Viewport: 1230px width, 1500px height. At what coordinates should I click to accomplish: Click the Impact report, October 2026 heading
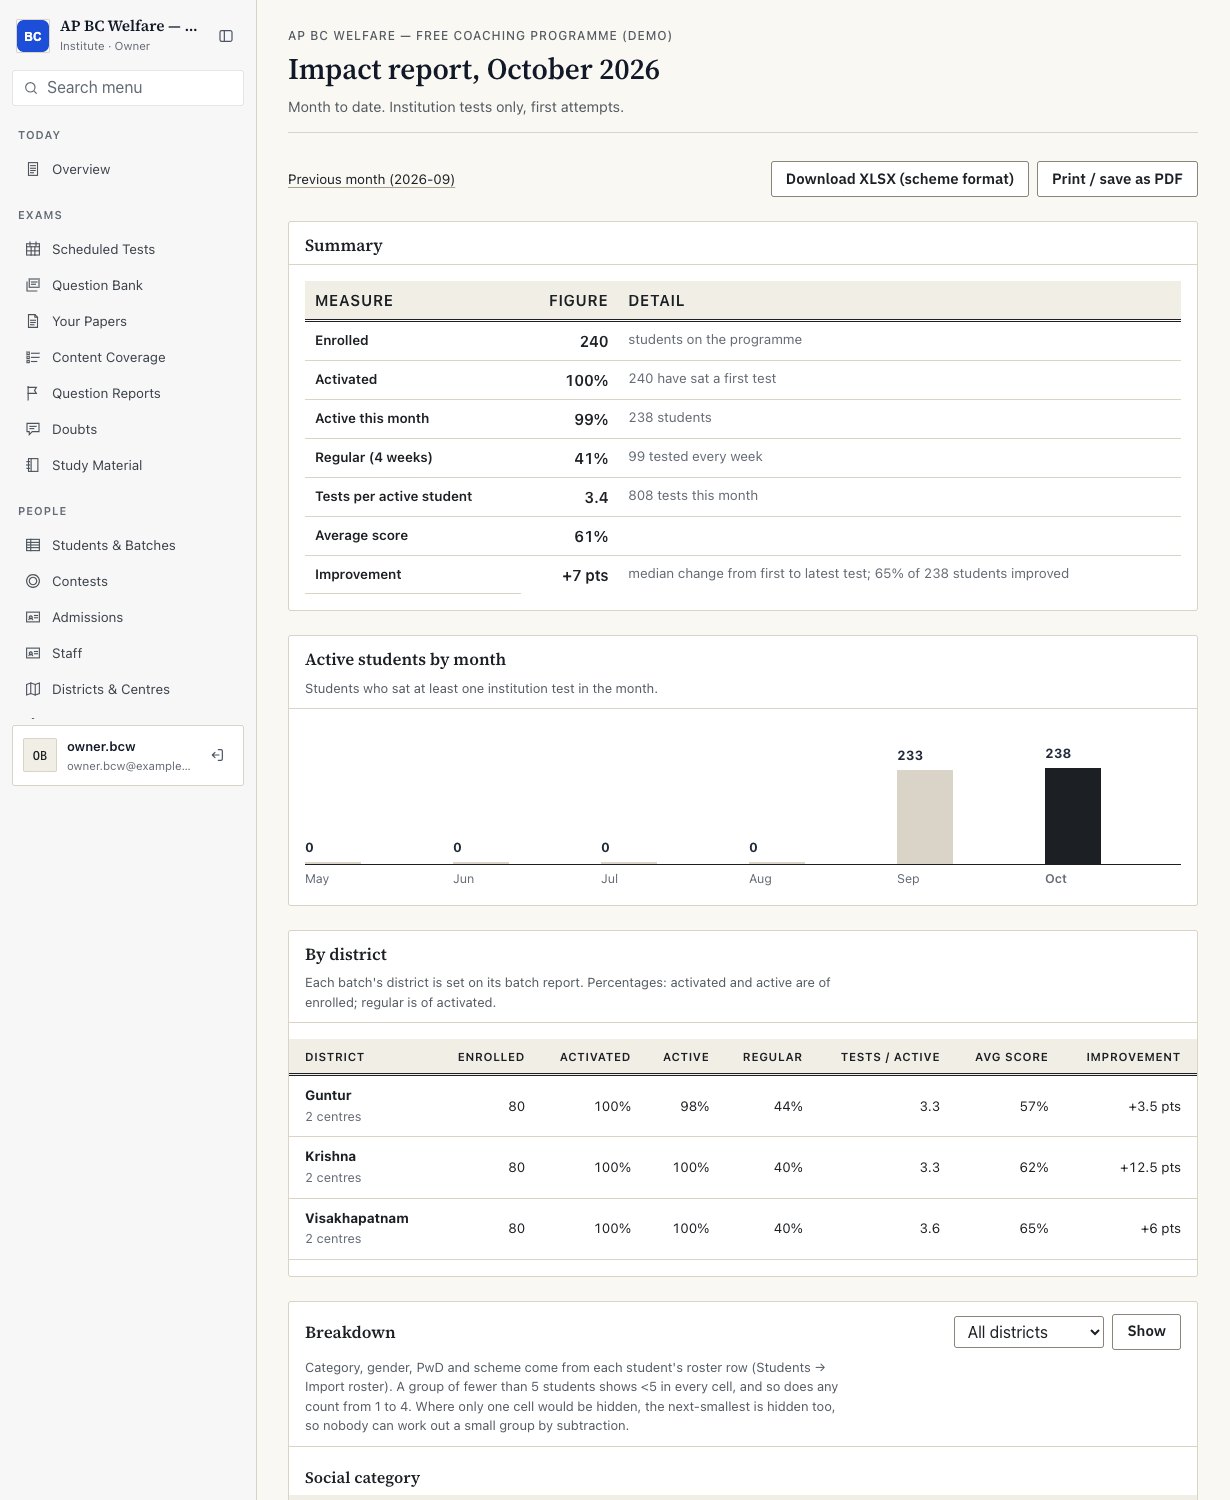click(x=474, y=69)
